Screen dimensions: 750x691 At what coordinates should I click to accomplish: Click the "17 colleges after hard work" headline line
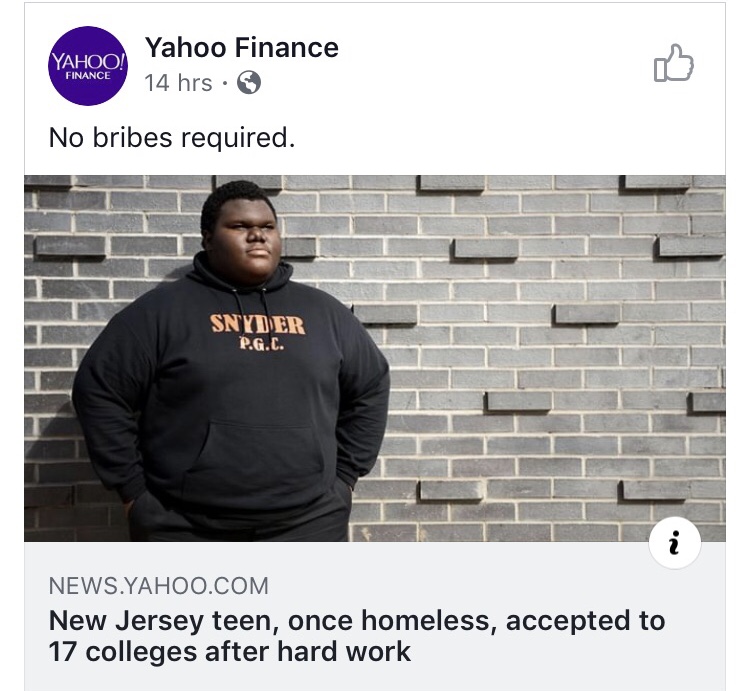(230, 652)
